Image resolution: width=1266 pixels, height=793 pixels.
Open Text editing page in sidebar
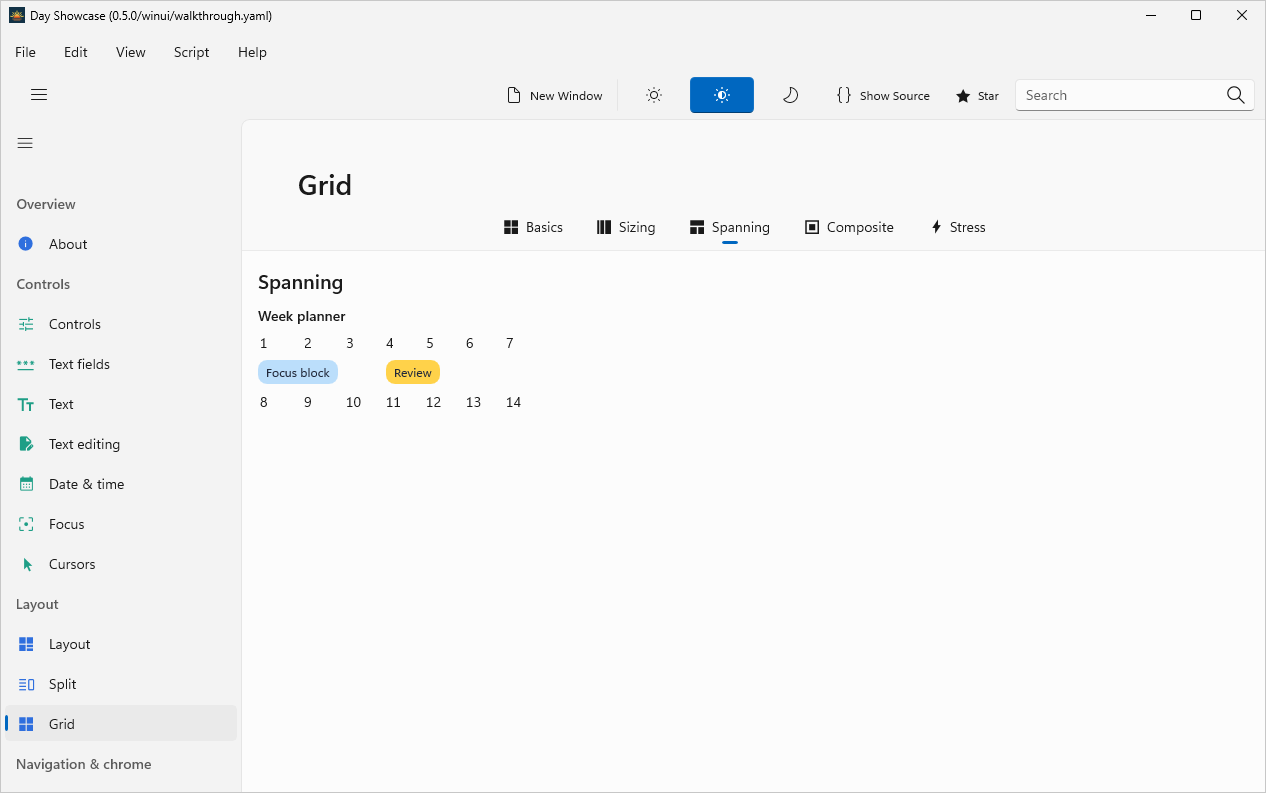120,444
